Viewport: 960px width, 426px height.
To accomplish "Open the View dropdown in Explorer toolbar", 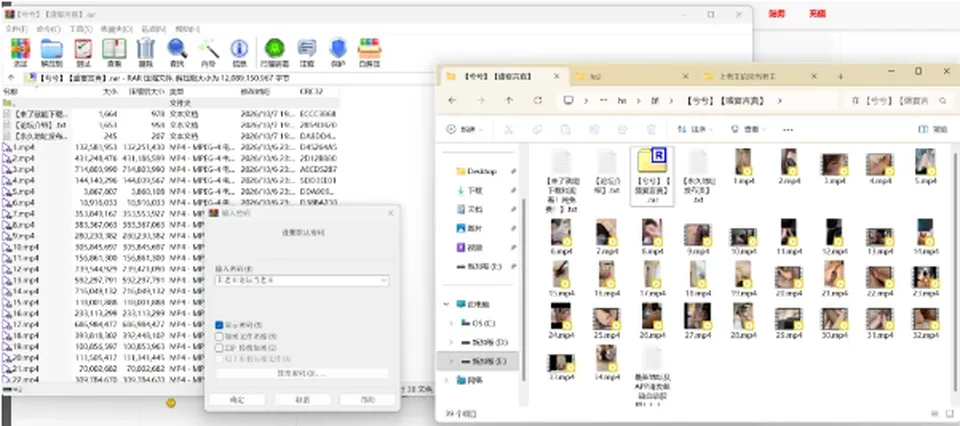I will [749, 130].
